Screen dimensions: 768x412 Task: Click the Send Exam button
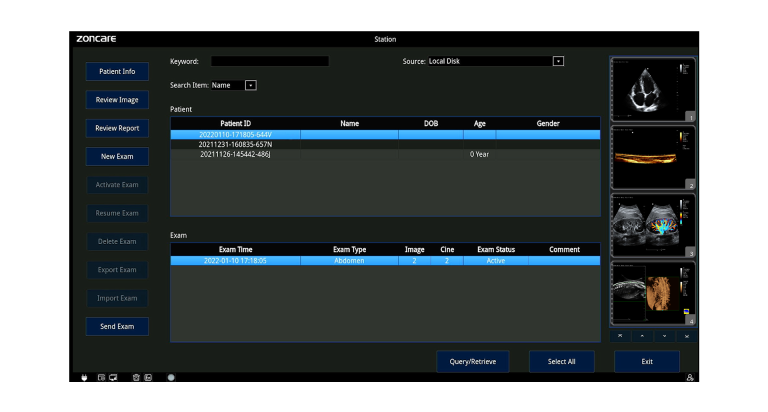(117, 326)
